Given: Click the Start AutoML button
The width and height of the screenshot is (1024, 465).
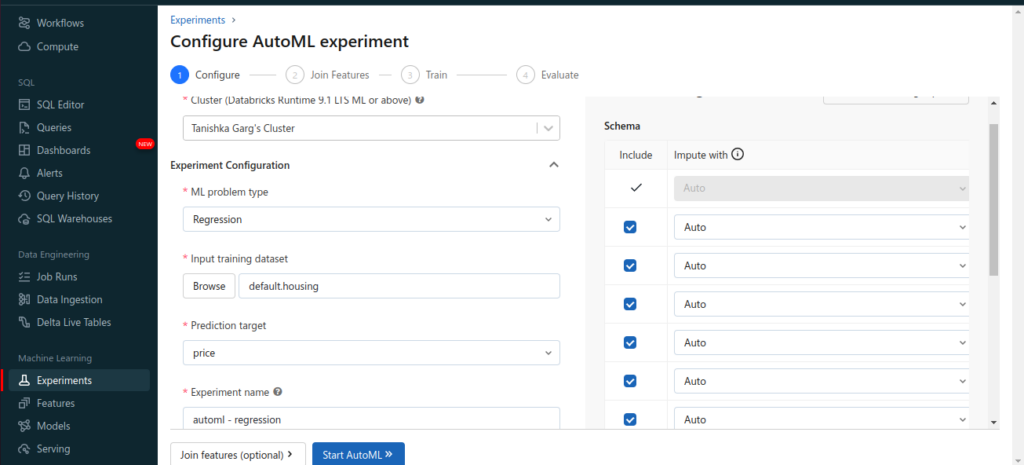Looking at the screenshot, I should pyautogui.click(x=358, y=454).
